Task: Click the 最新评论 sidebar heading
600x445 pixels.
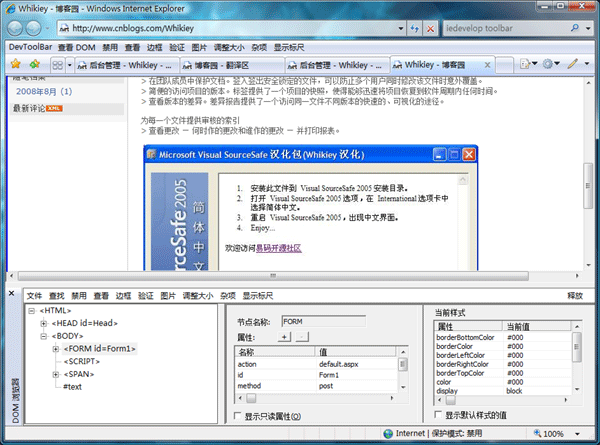Action: (x=29, y=108)
